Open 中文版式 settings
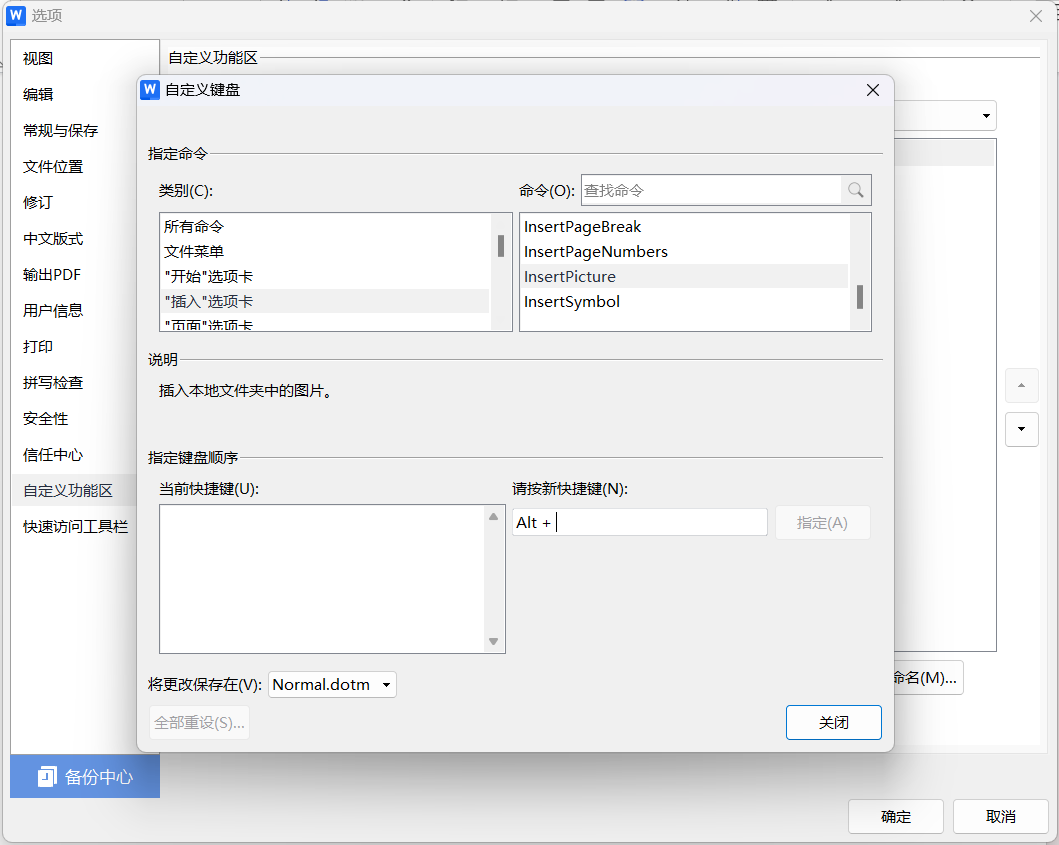The height and width of the screenshot is (845, 1059). (53, 238)
